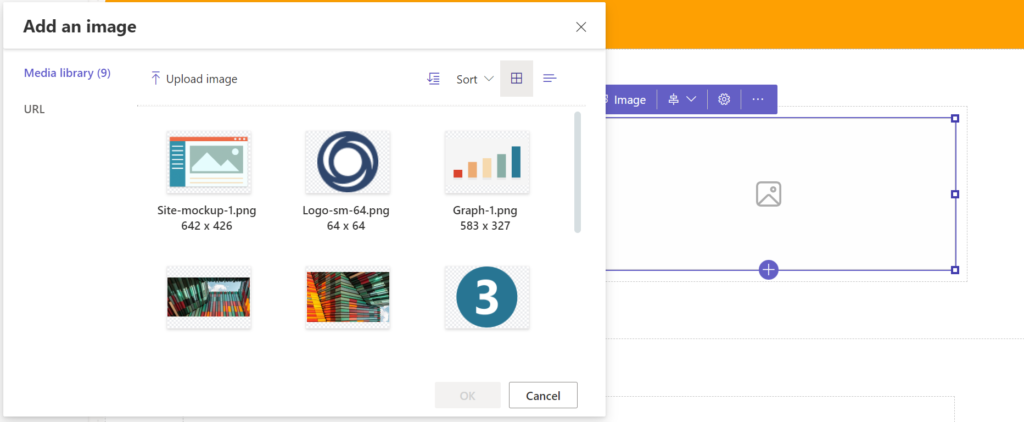Choose the Logo-sm-64.png thumbnail
Screen dimensions: 1024x422
tap(347, 162)
